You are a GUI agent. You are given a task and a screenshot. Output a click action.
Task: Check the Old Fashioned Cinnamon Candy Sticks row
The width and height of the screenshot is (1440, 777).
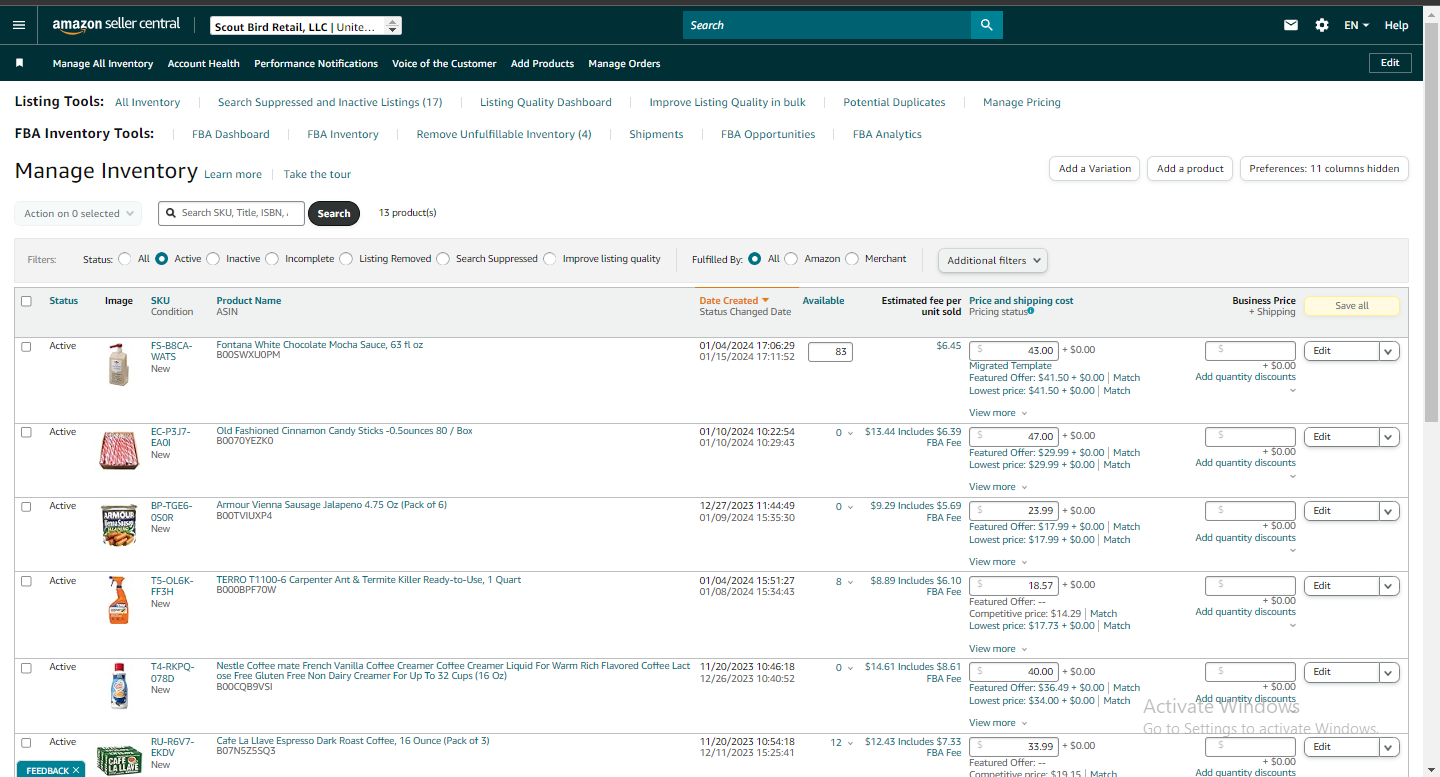[x=26, y=432]
